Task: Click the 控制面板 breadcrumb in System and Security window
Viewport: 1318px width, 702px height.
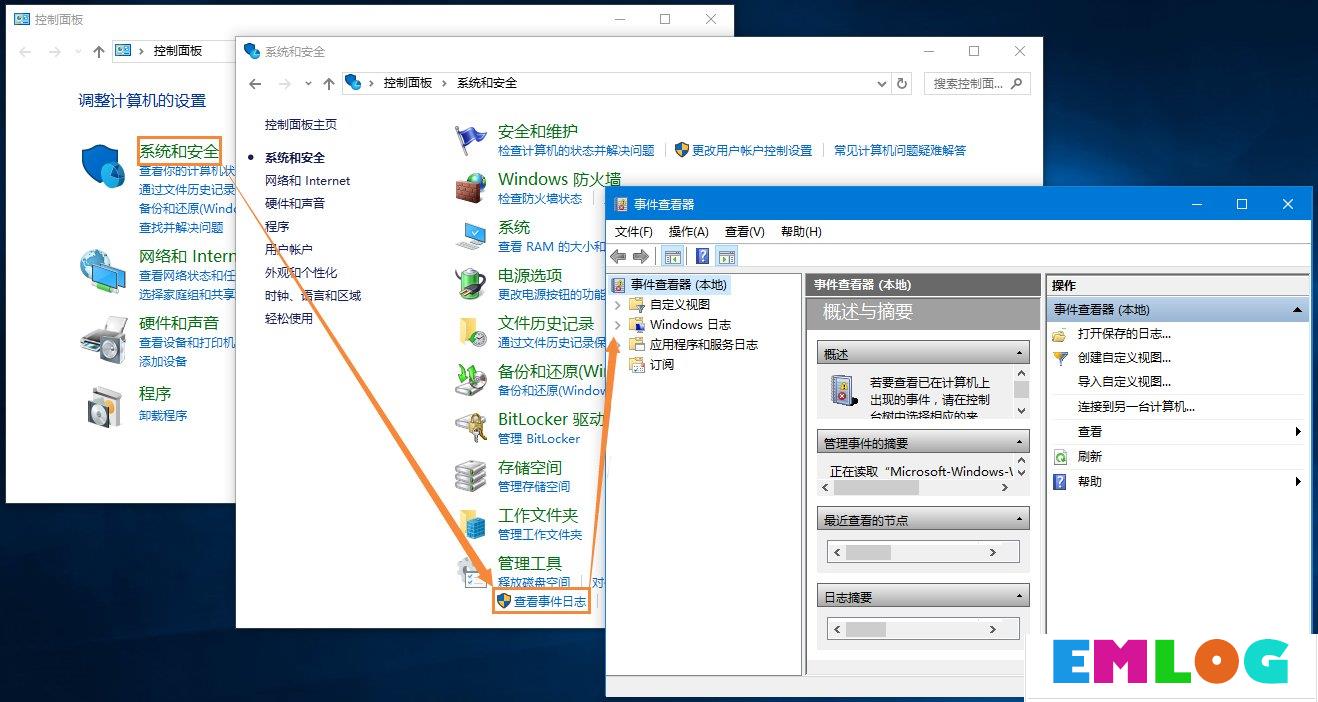Action: coord(408,83)
